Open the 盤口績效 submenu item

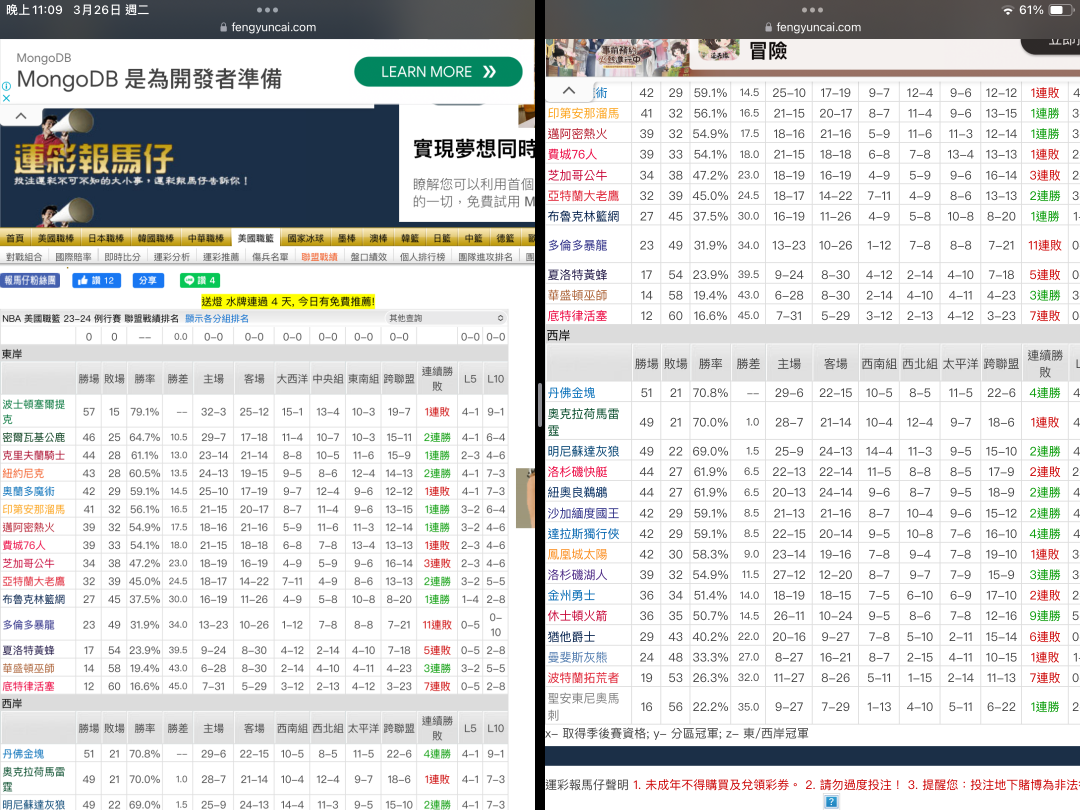pyautogui.click(x=368, y=257)
